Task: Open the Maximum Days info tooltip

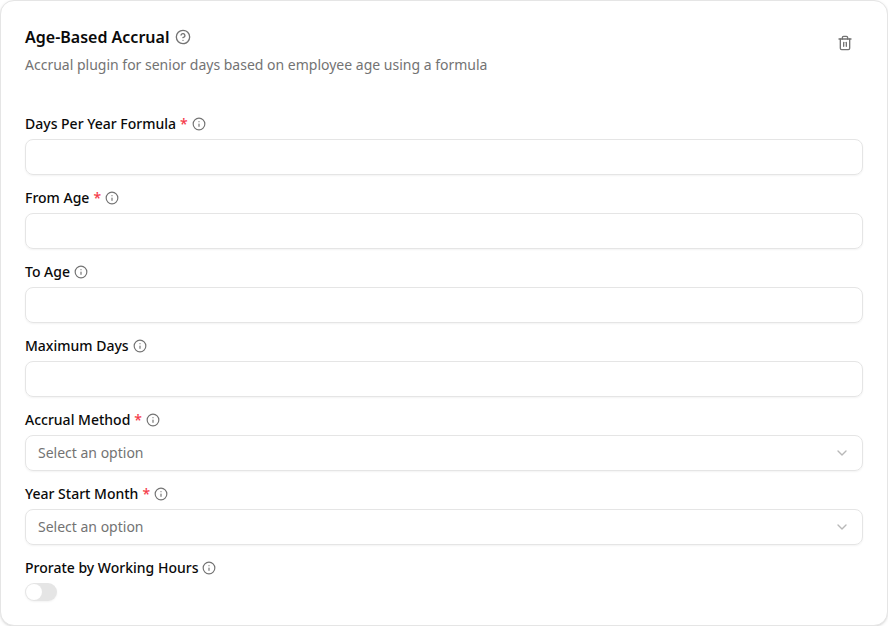Action: tap(140, 346)
